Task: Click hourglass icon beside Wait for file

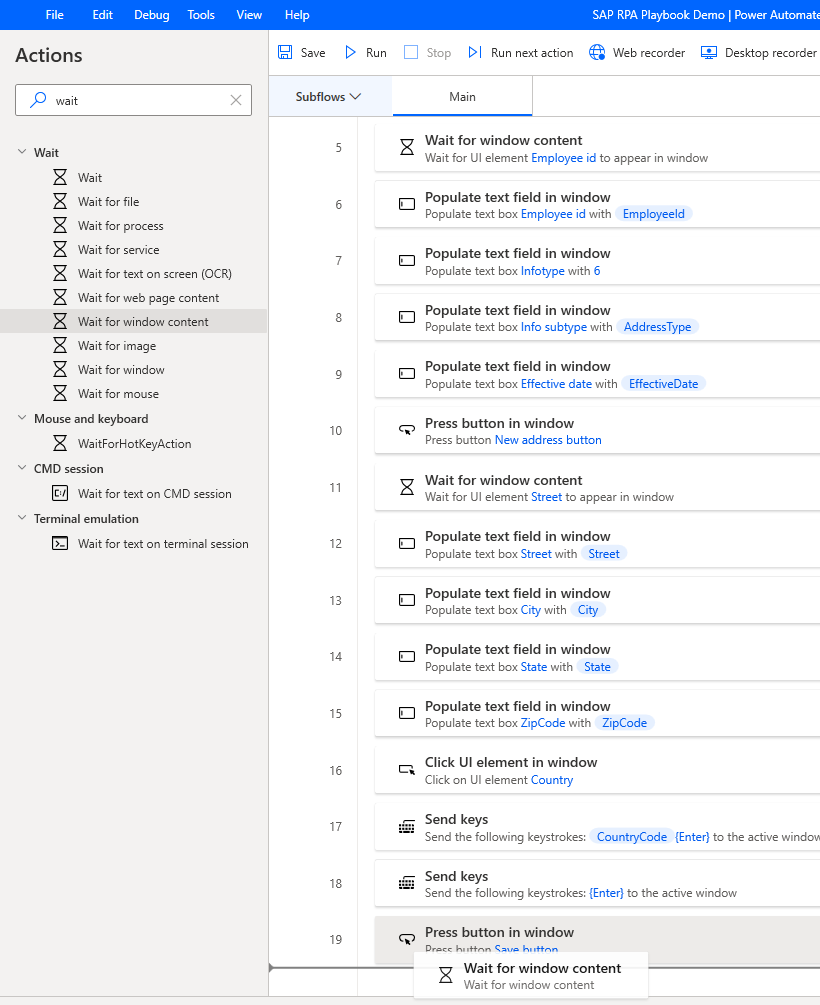Action: coord(60,201)
